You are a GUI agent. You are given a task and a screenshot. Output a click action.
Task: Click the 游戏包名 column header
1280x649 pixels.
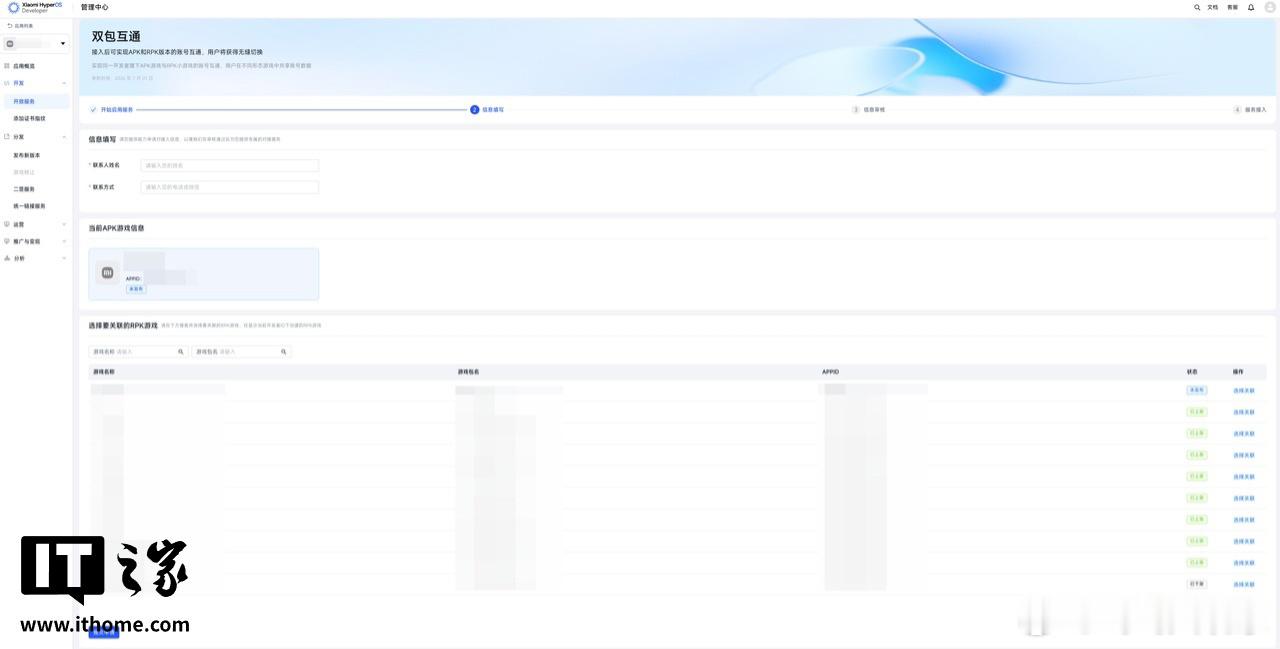(469, 372)
